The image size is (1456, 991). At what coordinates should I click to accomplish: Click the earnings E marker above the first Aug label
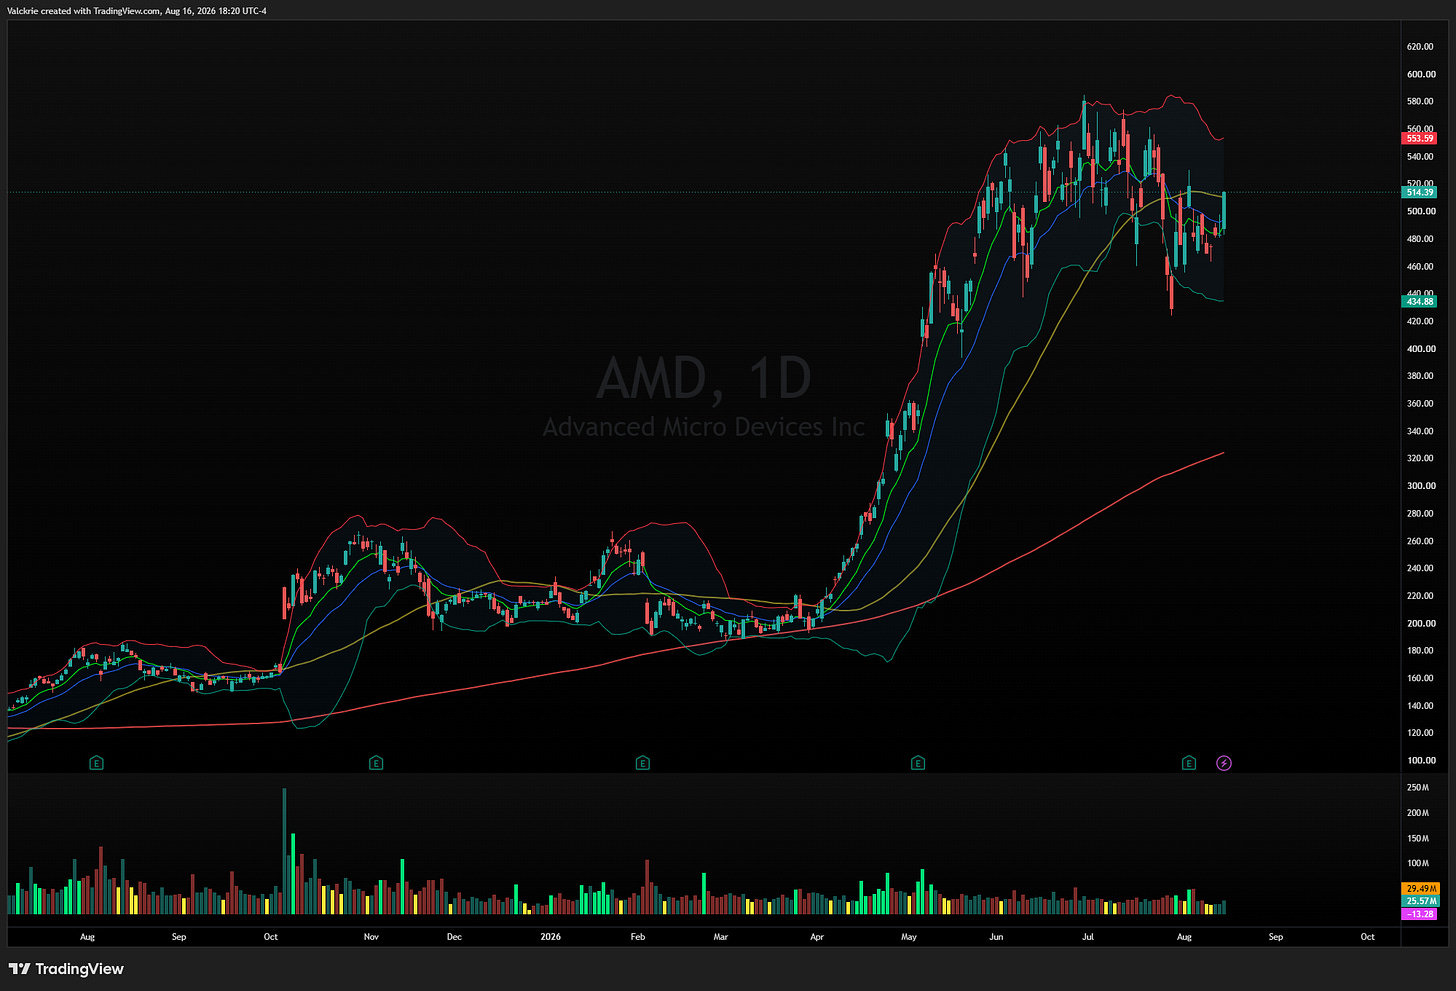click(96, 763)
